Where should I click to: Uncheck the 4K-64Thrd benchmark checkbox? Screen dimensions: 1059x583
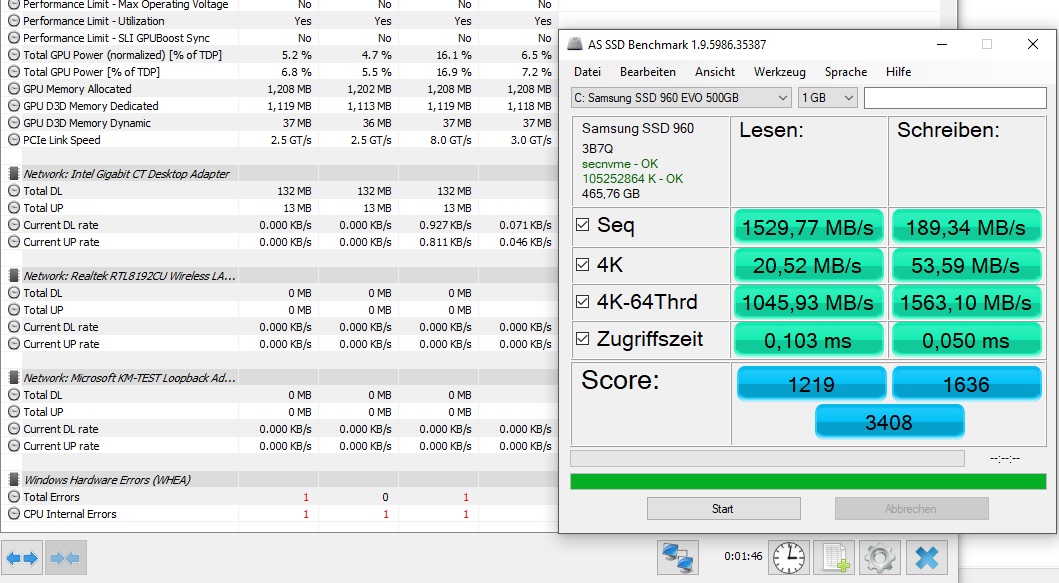click(582, 301)
